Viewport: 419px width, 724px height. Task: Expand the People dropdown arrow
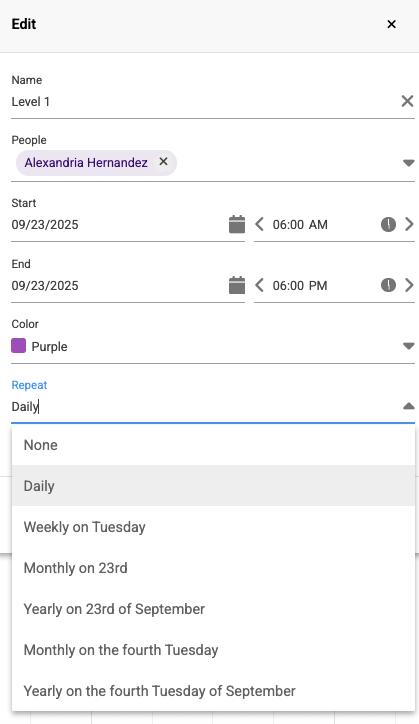[x=408, y=163]
